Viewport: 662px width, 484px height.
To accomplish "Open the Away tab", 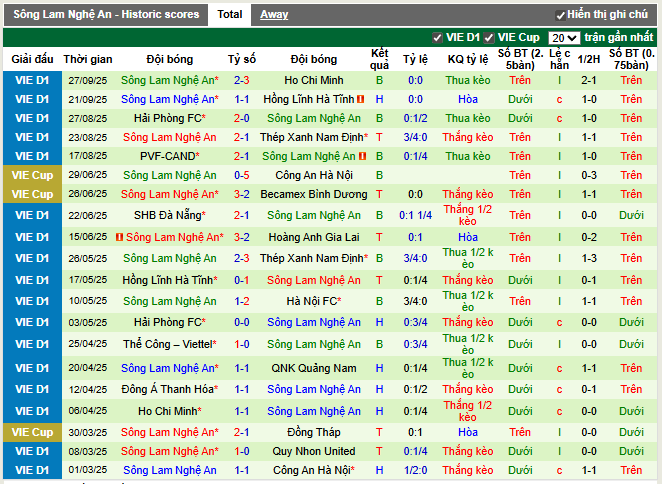I will (x=274, y=14).
